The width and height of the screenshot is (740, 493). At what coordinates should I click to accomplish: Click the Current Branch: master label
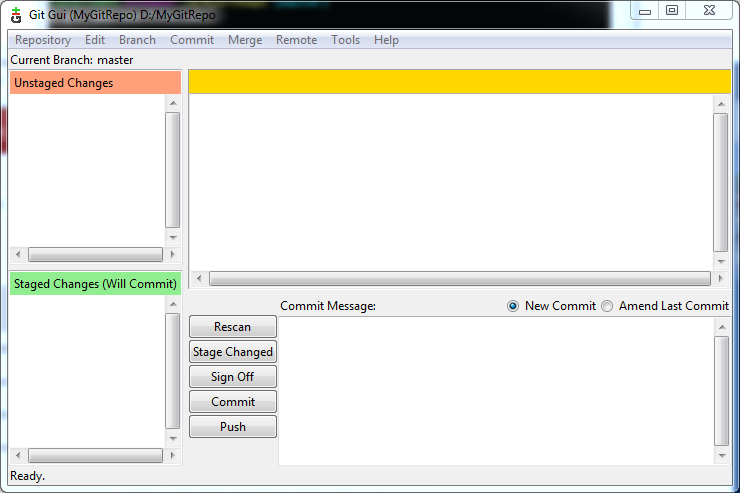pos(72,60)
